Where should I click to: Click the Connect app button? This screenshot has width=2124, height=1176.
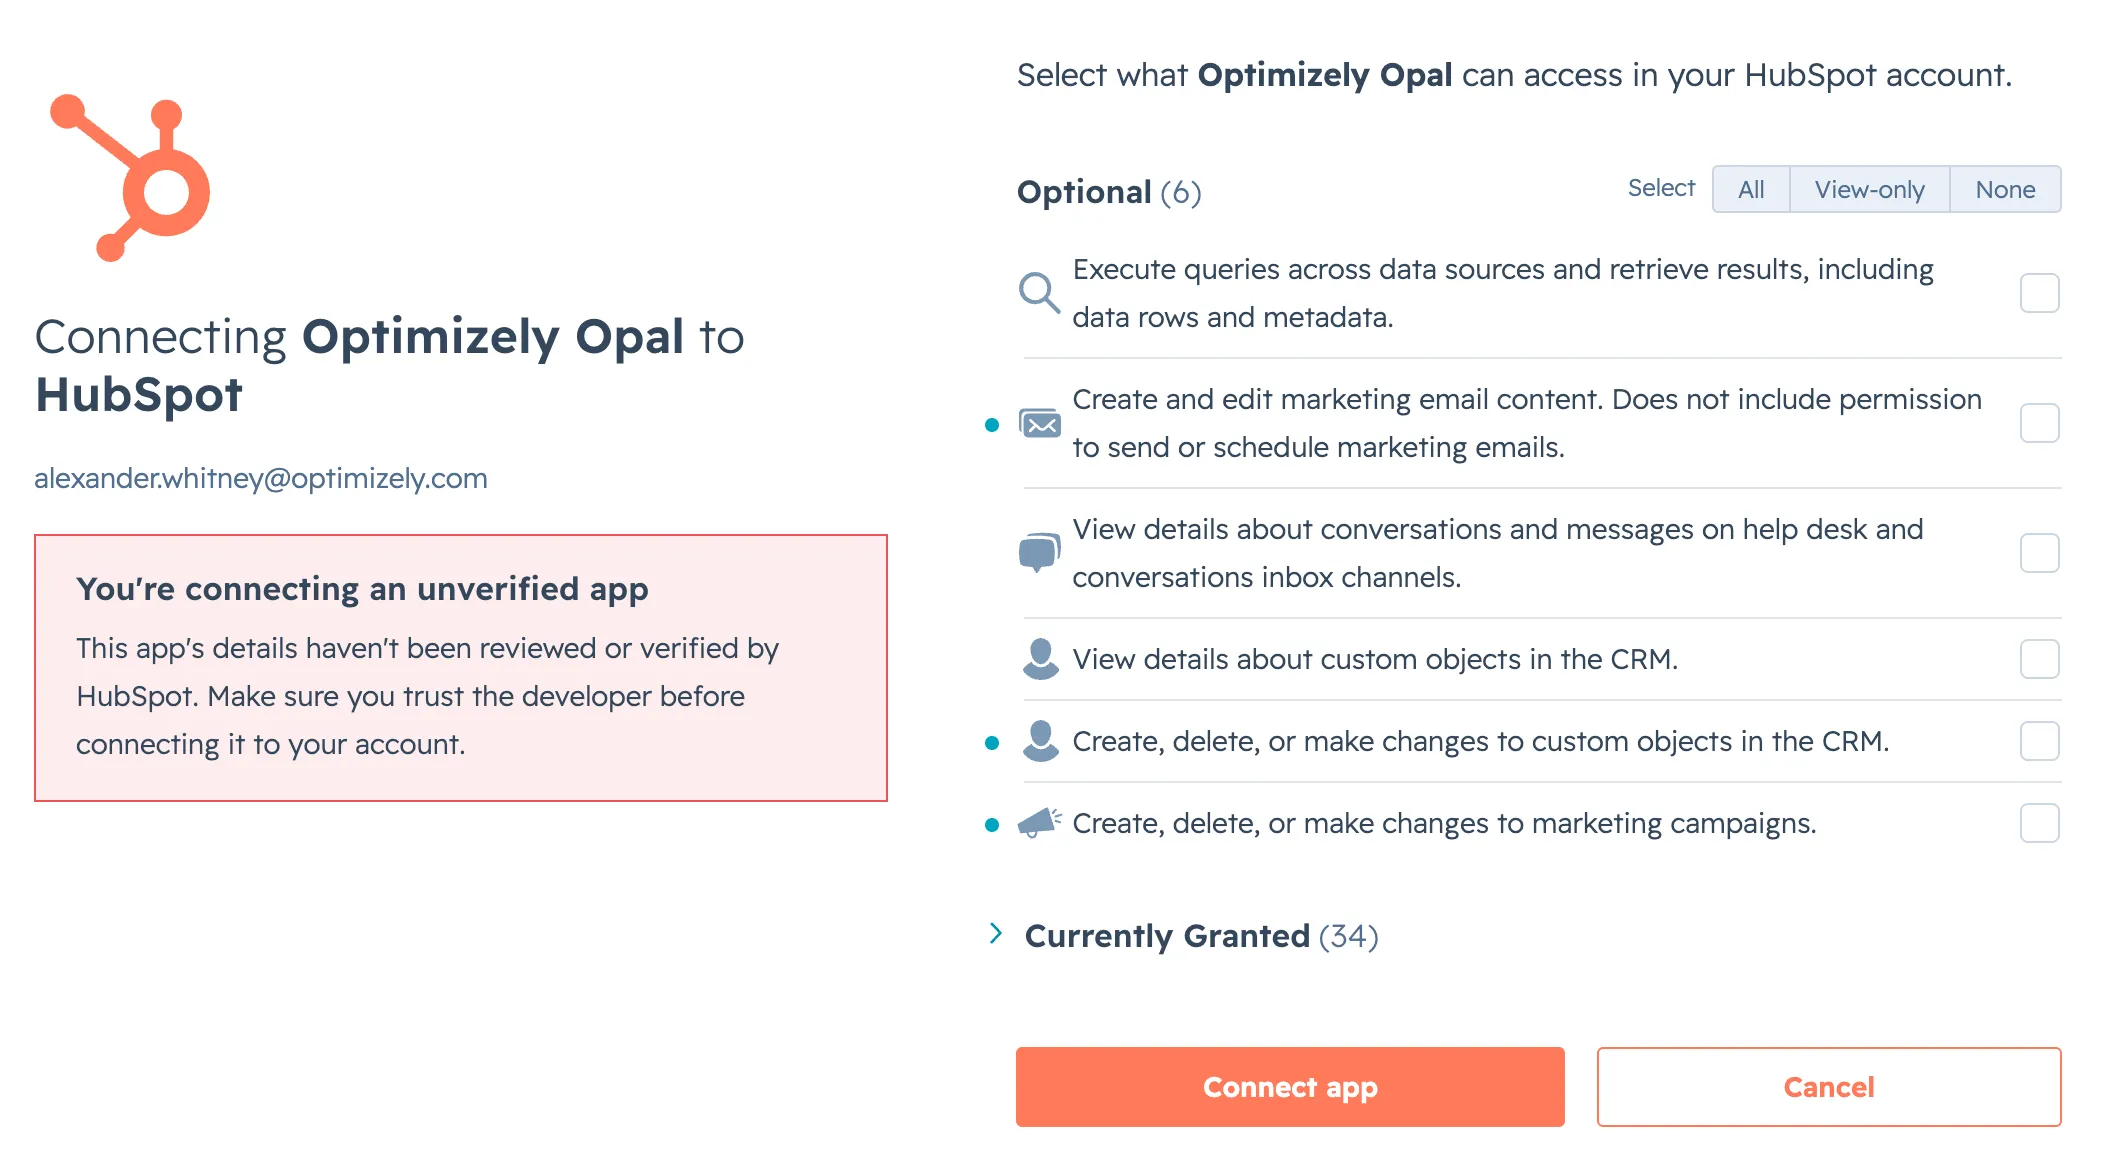[x=1290, y=1087]
